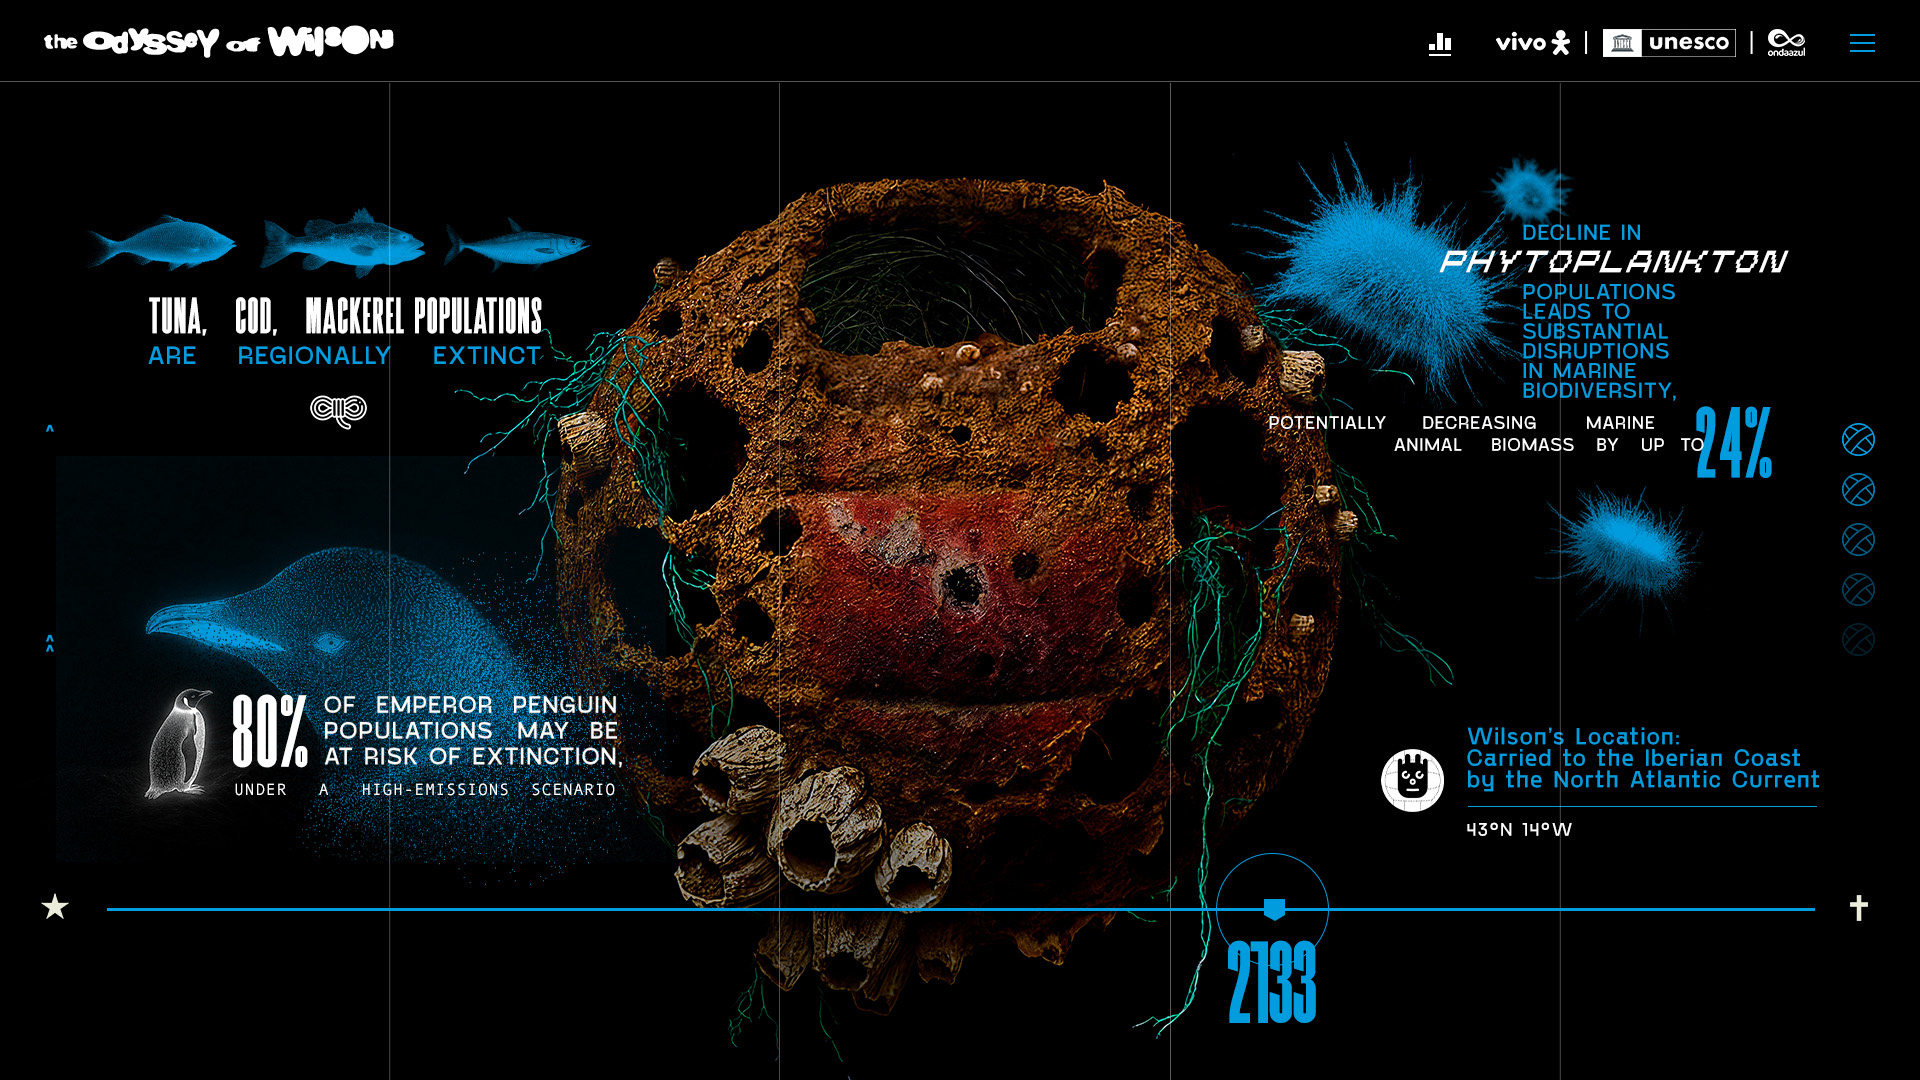Click the bar chart stats icon
1920x1080 pixels.
[1439, 43]
